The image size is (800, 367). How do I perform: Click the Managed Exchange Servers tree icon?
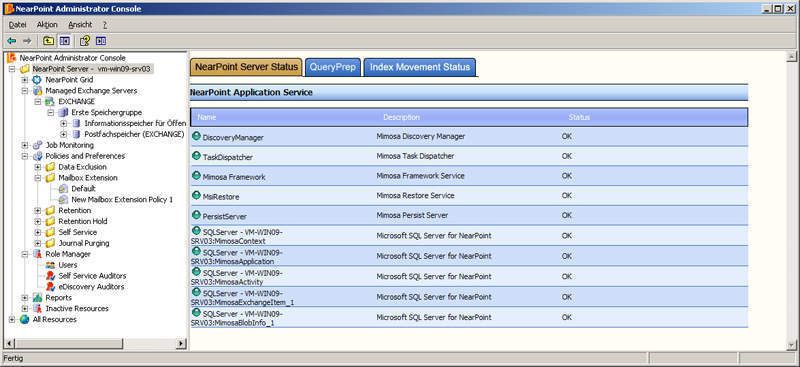click(37, 91)
